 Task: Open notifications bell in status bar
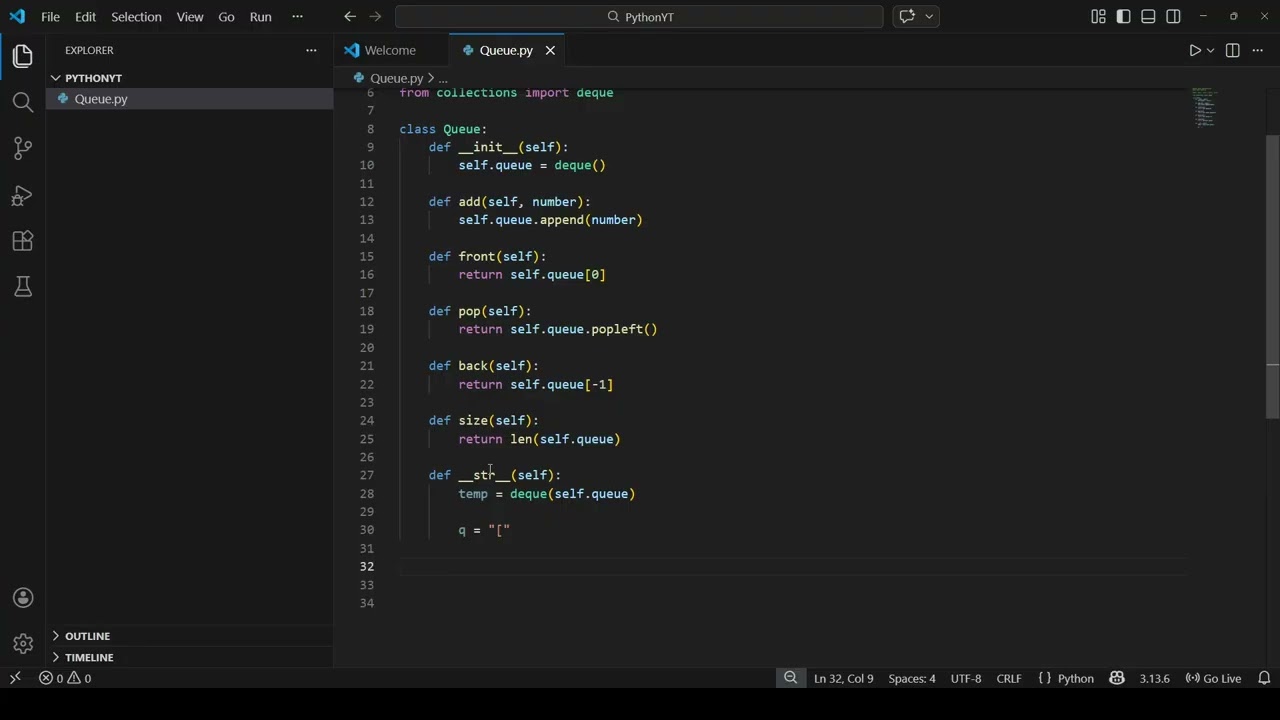point(1264,678)
